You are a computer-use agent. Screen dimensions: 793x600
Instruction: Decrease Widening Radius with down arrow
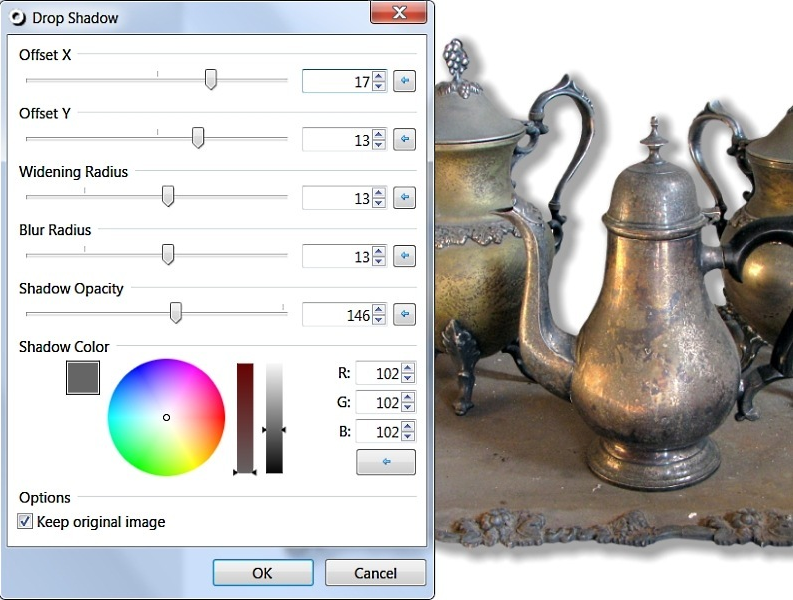(x=379, y=203)
